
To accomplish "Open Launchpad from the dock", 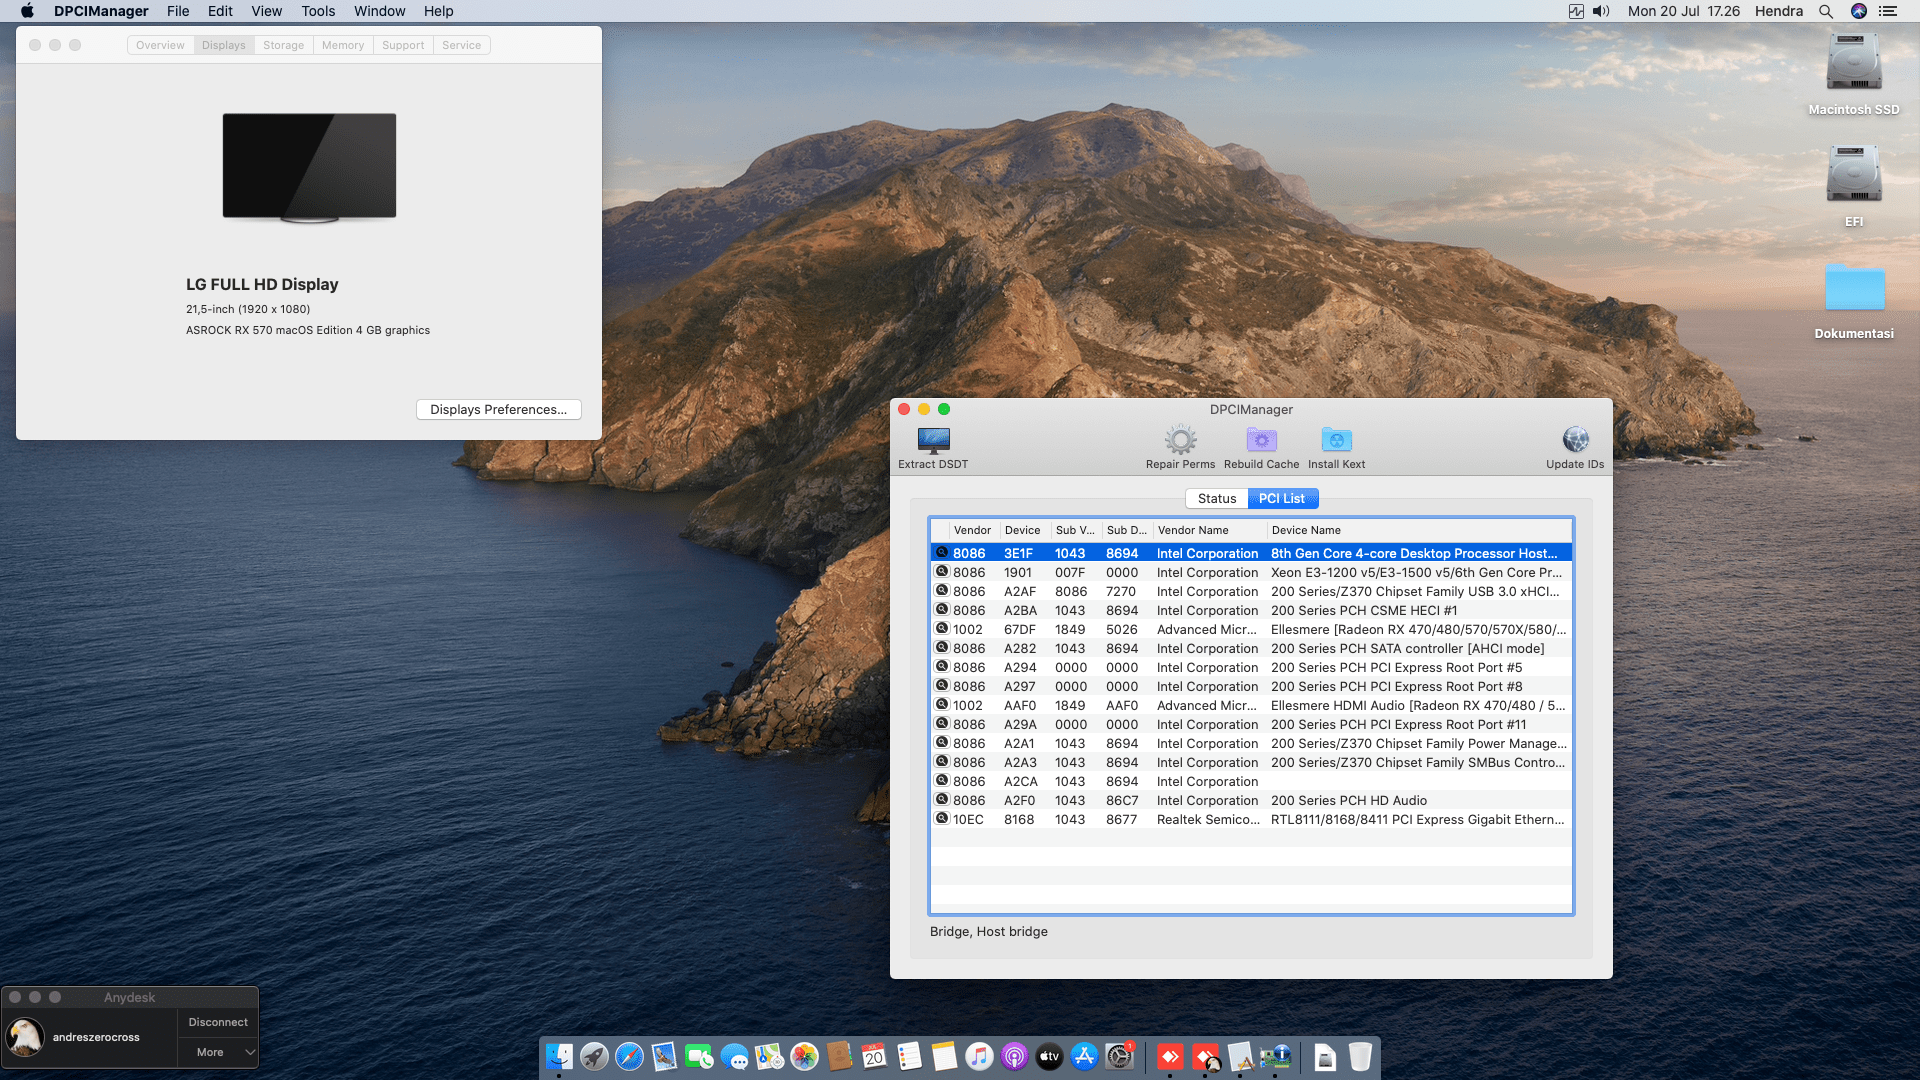I will tap(594, 1056).
